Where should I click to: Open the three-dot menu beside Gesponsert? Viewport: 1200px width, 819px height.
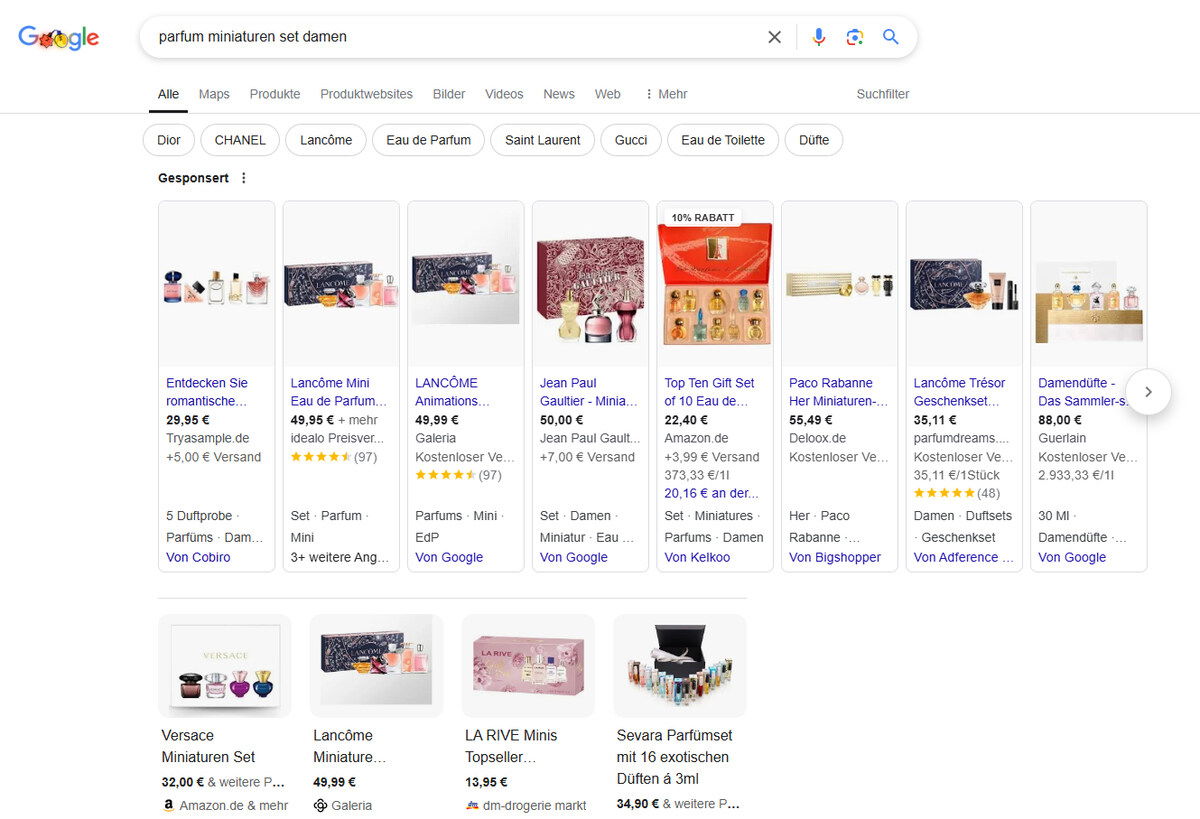pyautogui.click(x=243, y=178)
